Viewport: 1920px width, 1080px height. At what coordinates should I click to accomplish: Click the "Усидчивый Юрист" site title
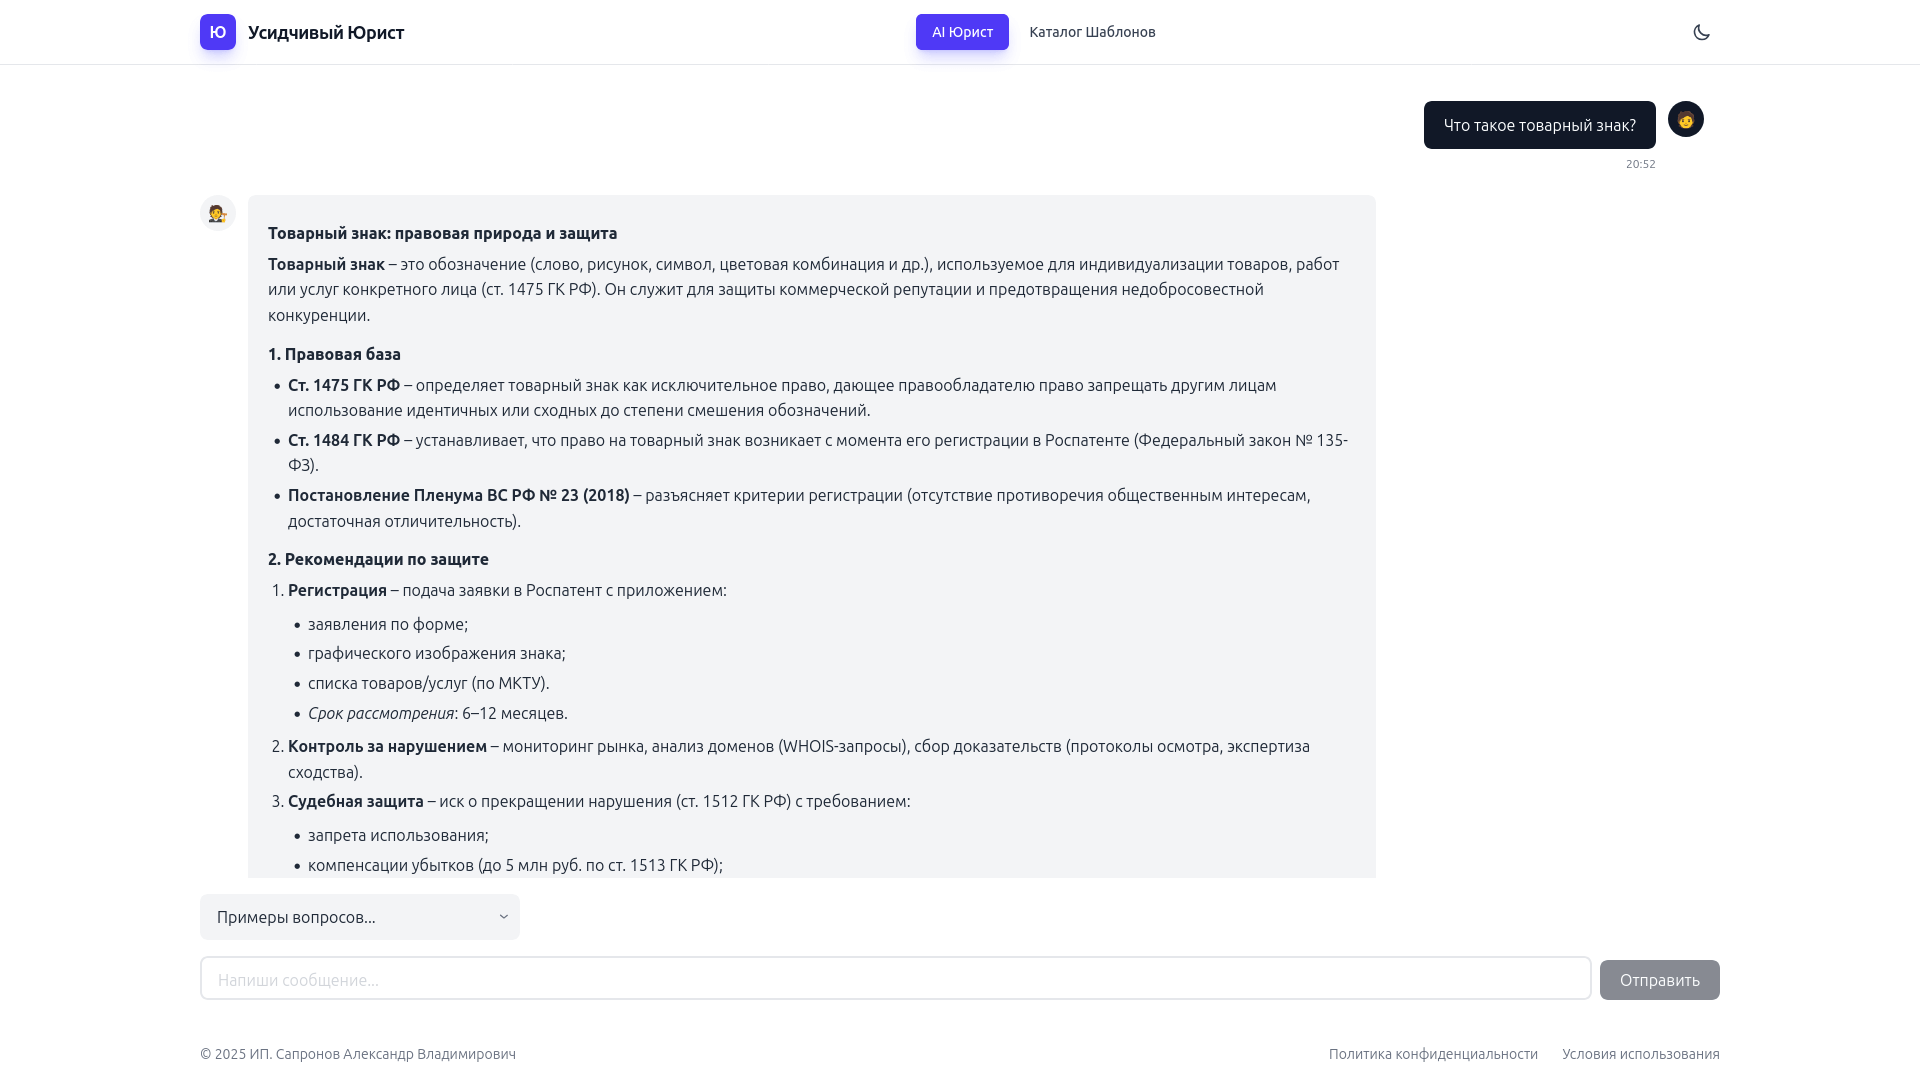click(326, 31)
